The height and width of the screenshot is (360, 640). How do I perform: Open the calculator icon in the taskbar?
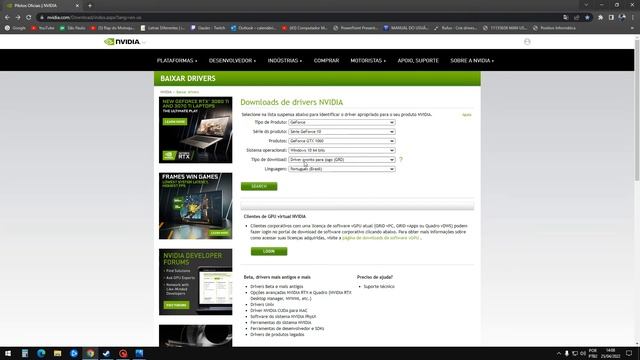click(25, 353)
